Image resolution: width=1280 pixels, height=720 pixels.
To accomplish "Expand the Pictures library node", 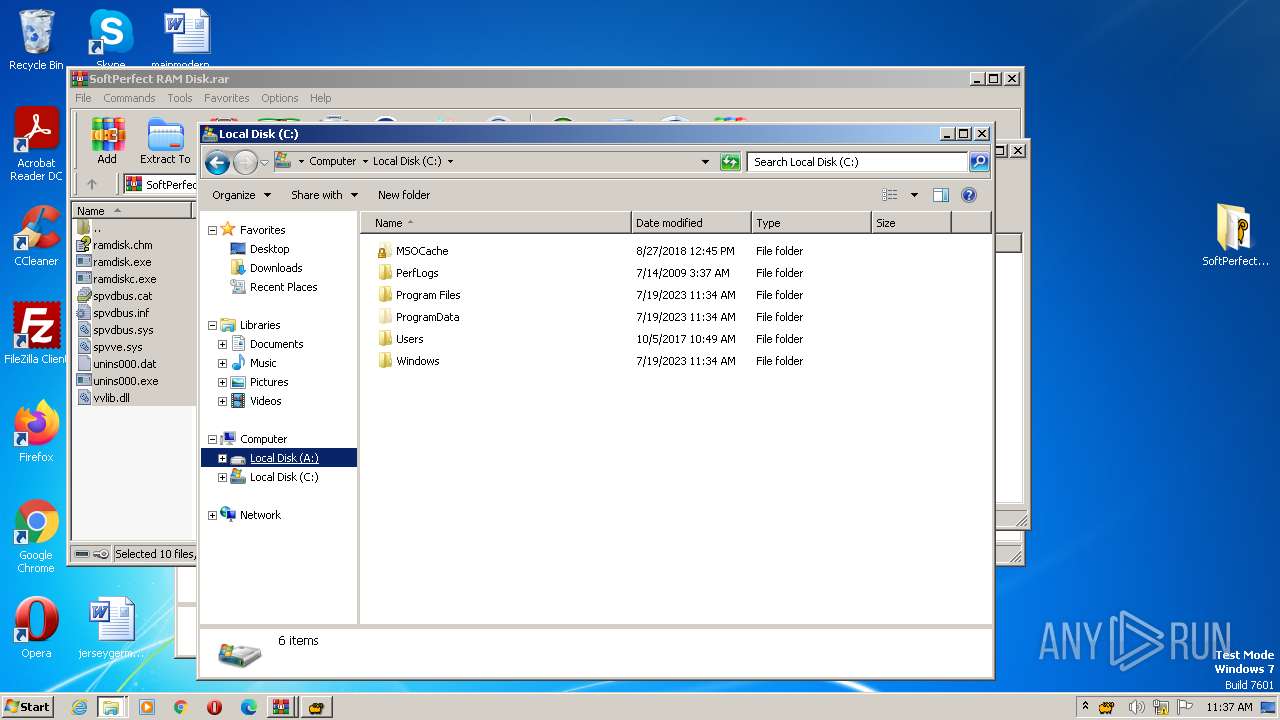I will pos(222,382).
